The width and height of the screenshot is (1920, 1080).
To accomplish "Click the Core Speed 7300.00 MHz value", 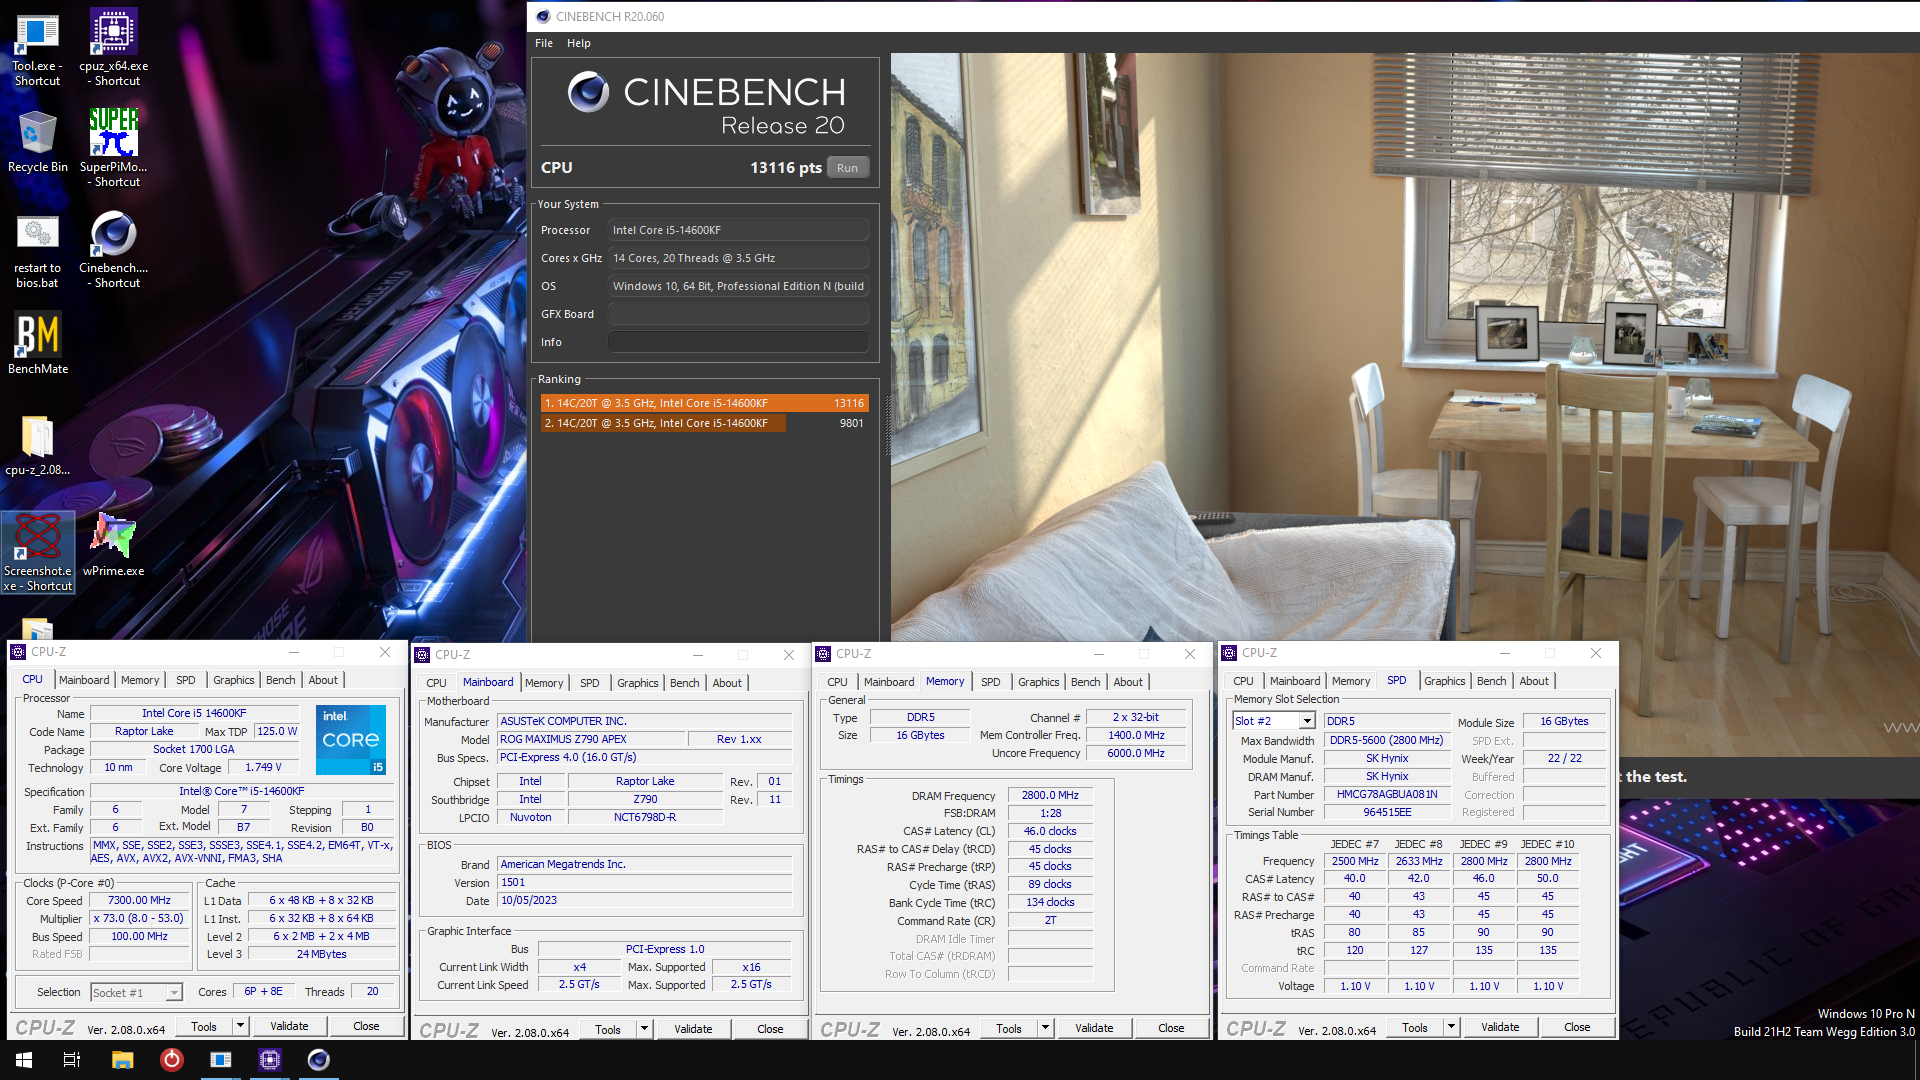I will (139, 901).
